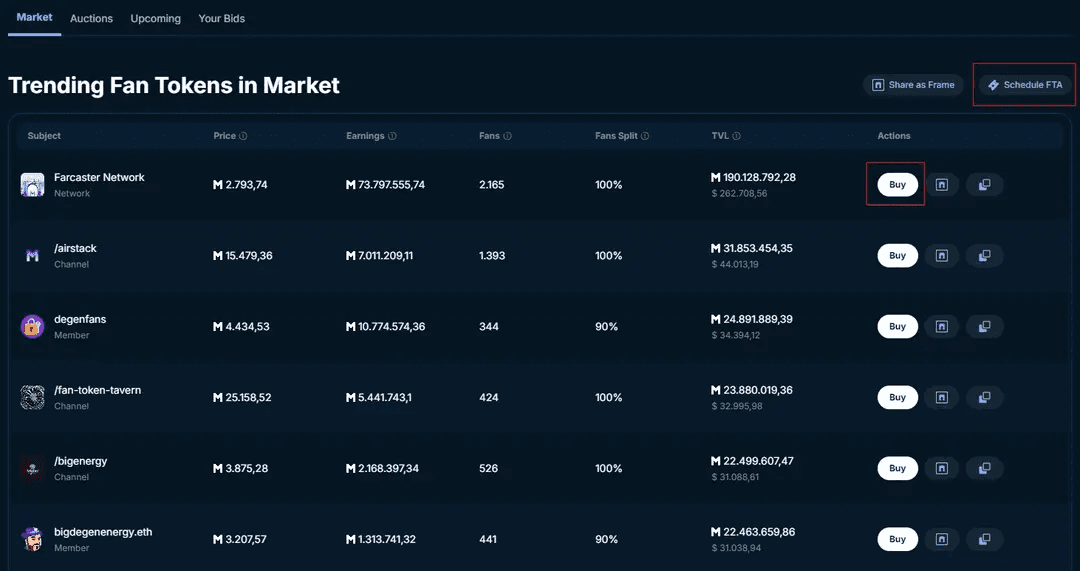Viewport: 1080px width, 571px height.
Task: Buy the bigdegenenergy.eth token
Action: click(897, 539)
